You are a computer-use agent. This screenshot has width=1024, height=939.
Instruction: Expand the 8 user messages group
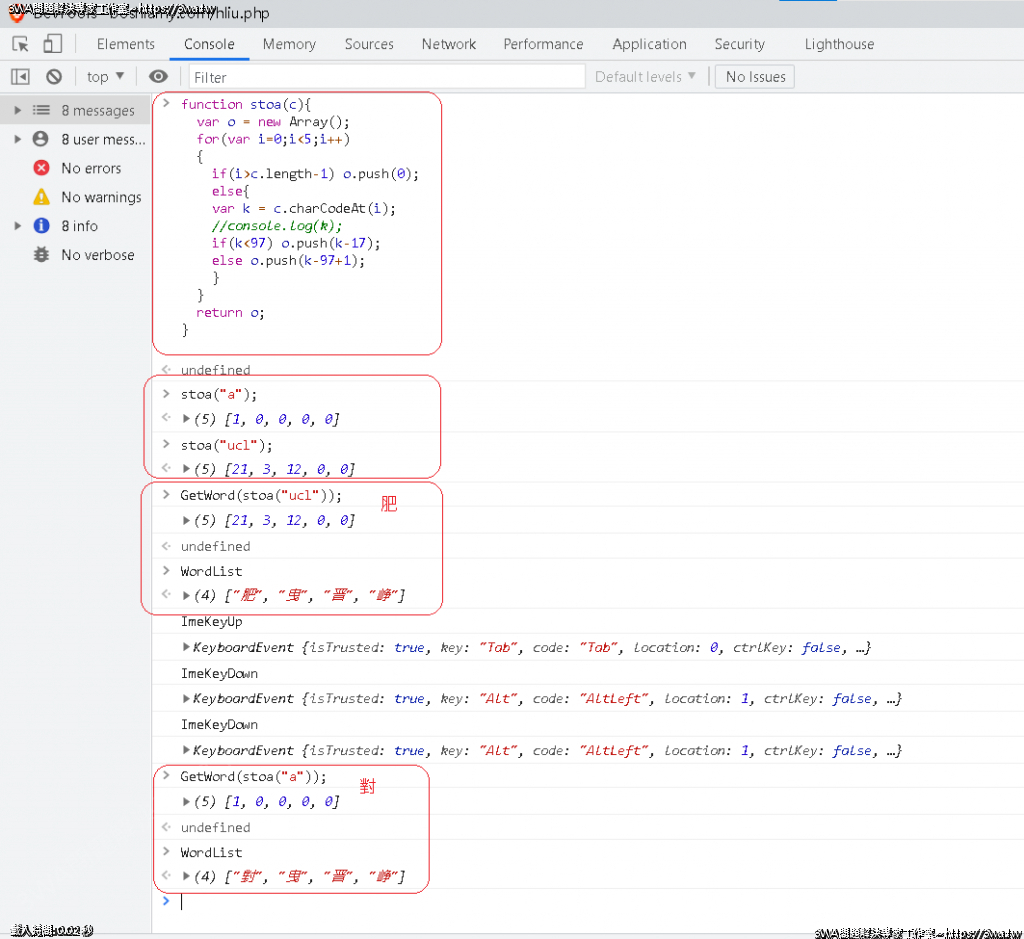pyautogui.click(x=17, y=139)
